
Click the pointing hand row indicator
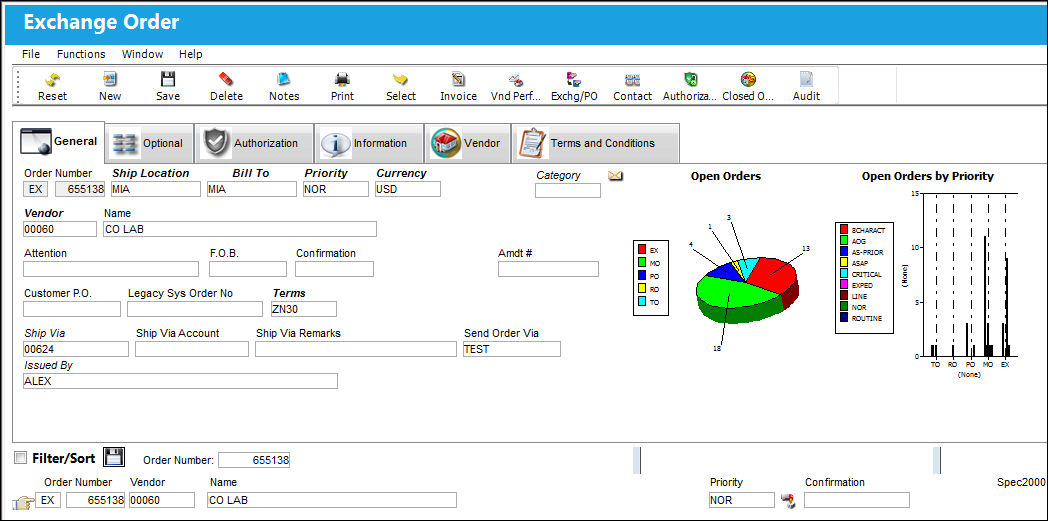[23, 502]
